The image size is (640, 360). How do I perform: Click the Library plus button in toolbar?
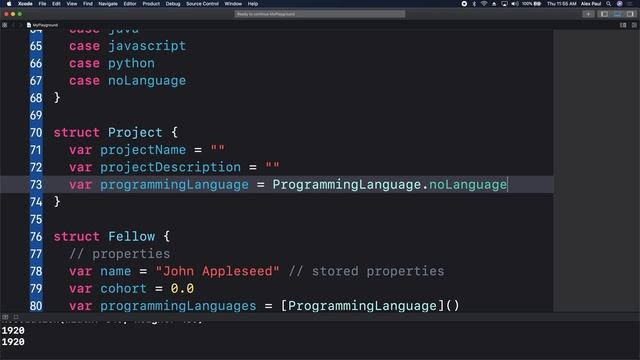point(588,14)
